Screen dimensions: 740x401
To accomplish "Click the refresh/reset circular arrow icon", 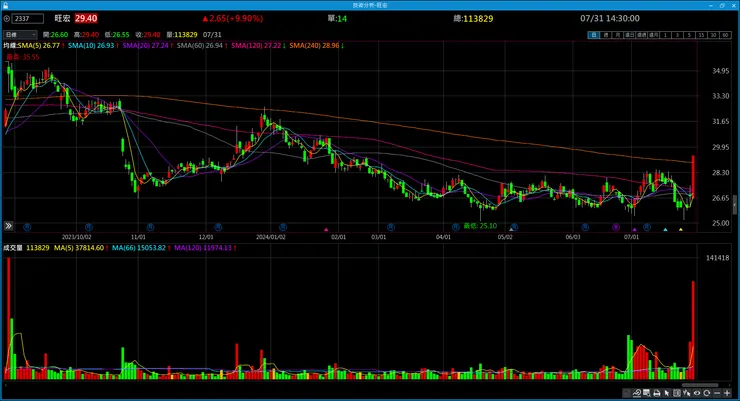I will pyautogui.click(x=706, y=393).
